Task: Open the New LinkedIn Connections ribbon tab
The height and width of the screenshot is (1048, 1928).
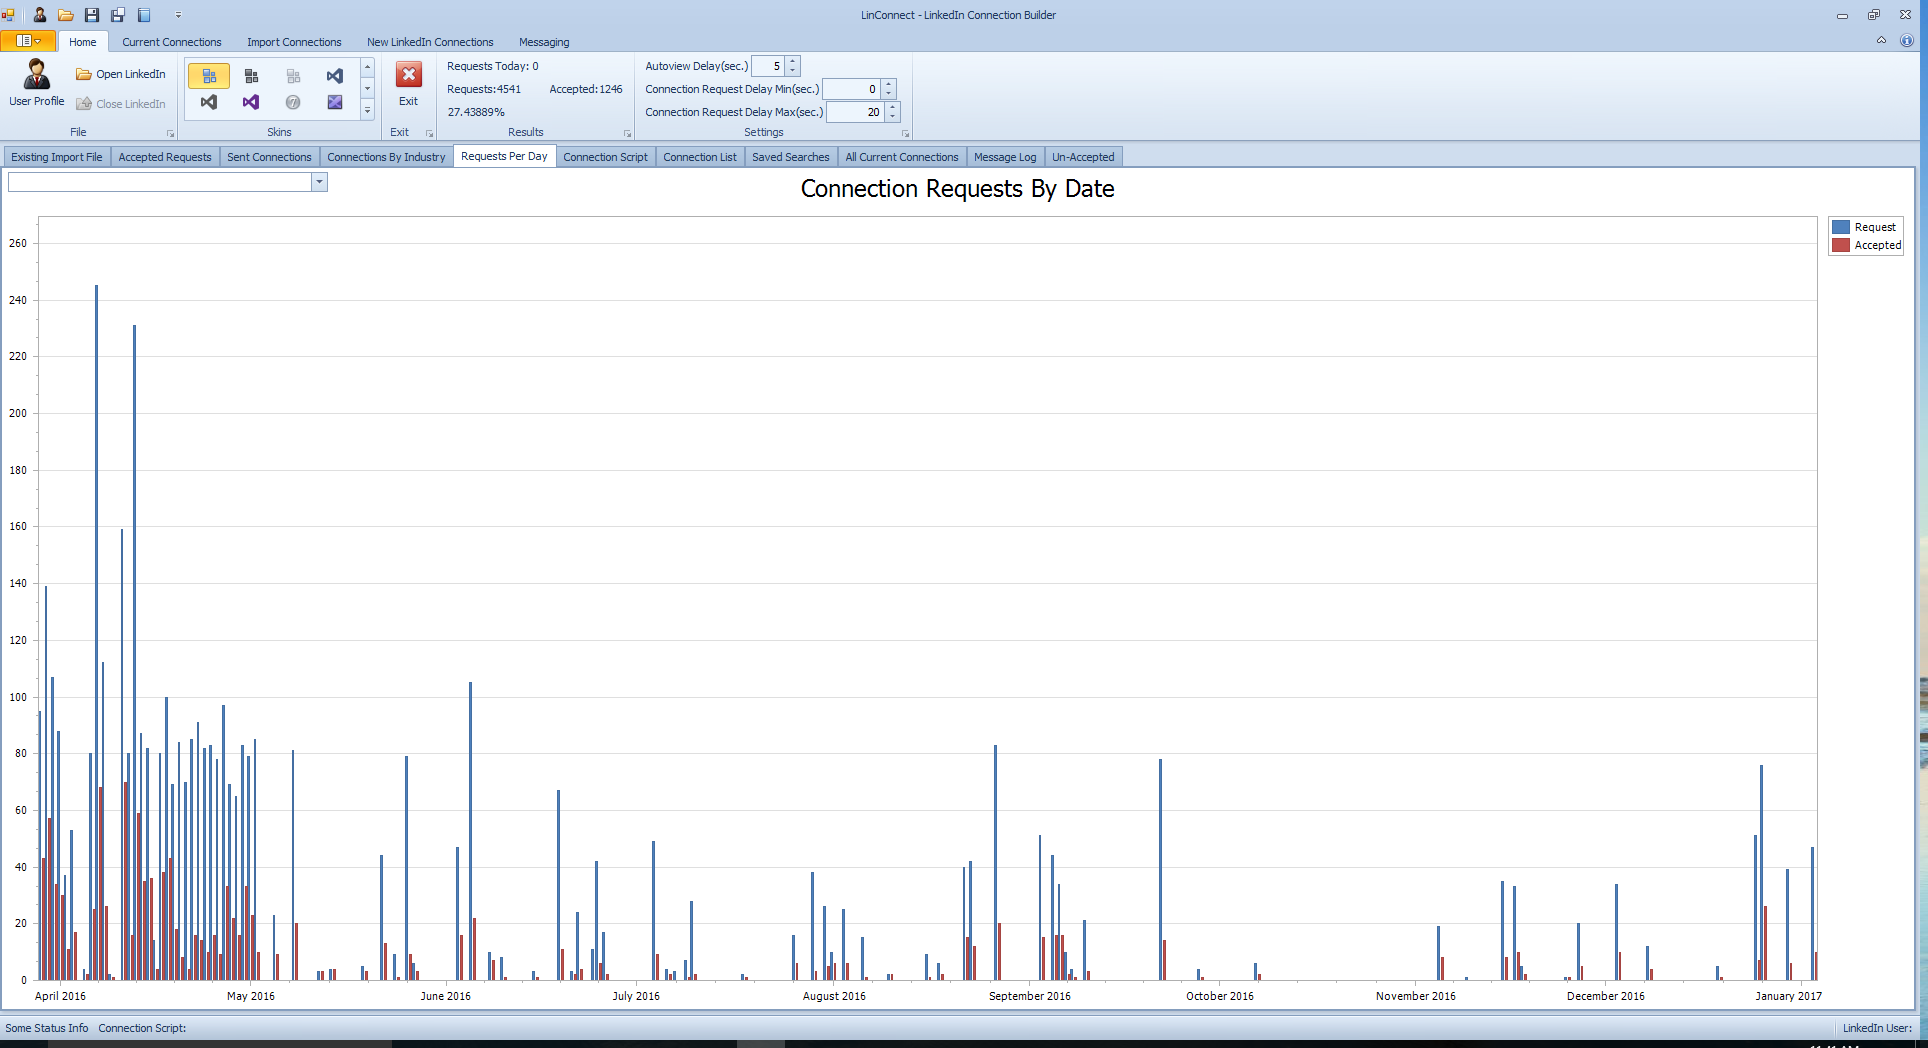Action: coord(430,42)
